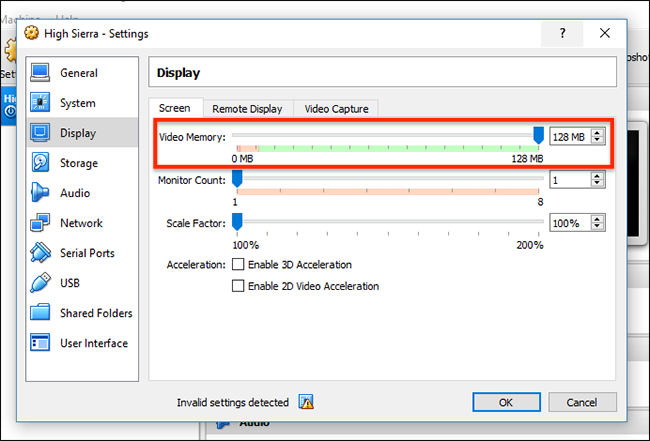Click the Video Memory 128 MB field
Screen dimensions: 650x441
click(571, 136)
